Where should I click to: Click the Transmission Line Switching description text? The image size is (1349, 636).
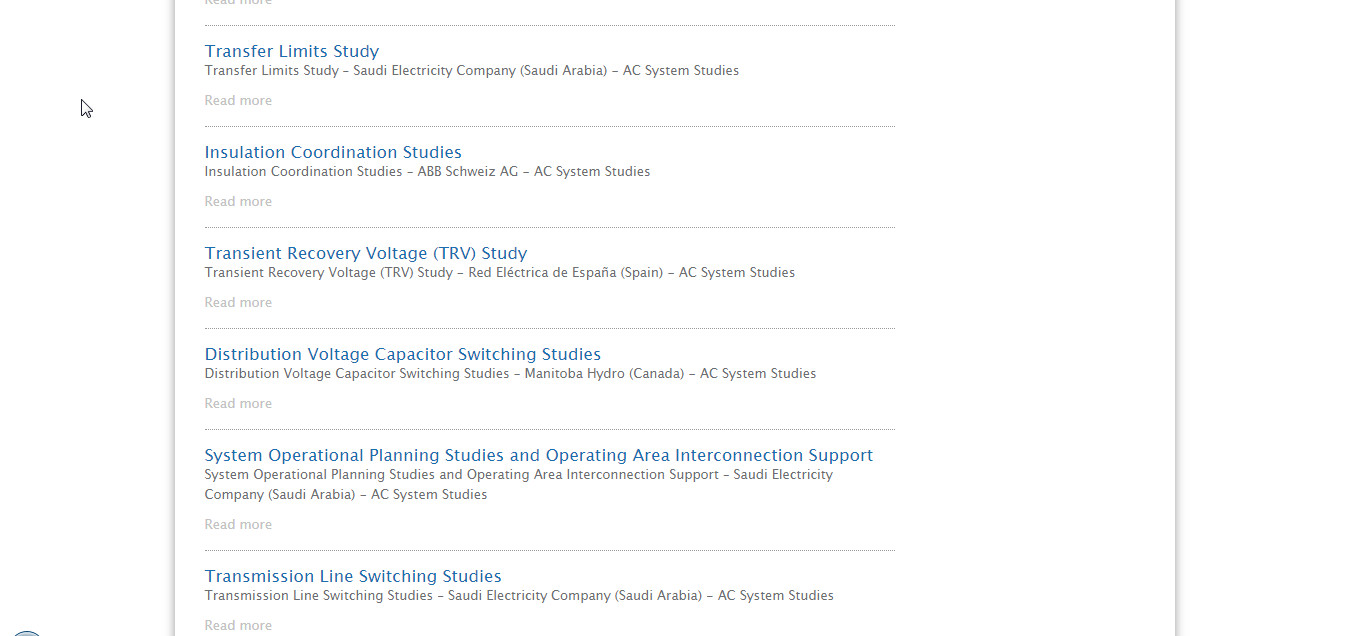[x=519, y=596]
